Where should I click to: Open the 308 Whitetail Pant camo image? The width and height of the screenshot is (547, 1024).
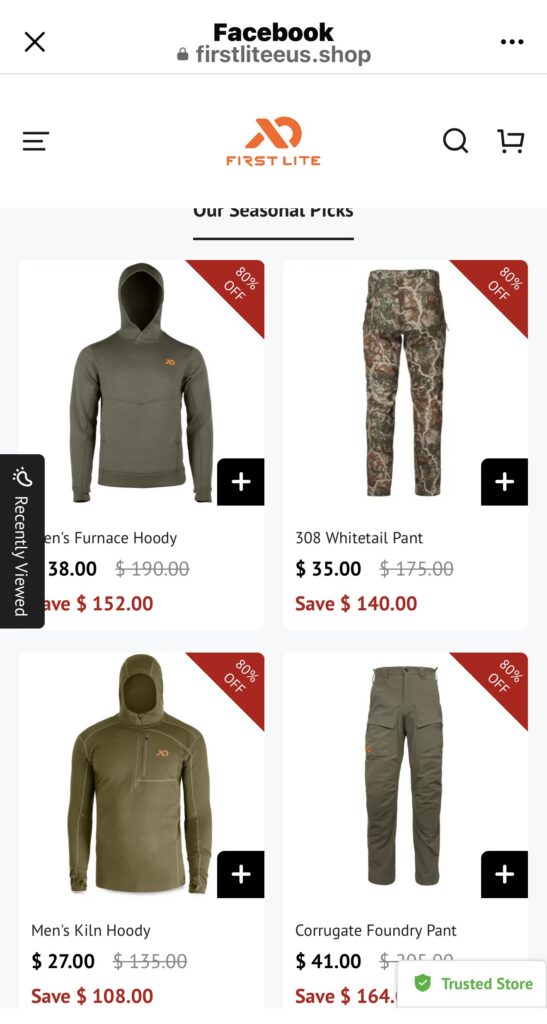click(x=403, y=383)
